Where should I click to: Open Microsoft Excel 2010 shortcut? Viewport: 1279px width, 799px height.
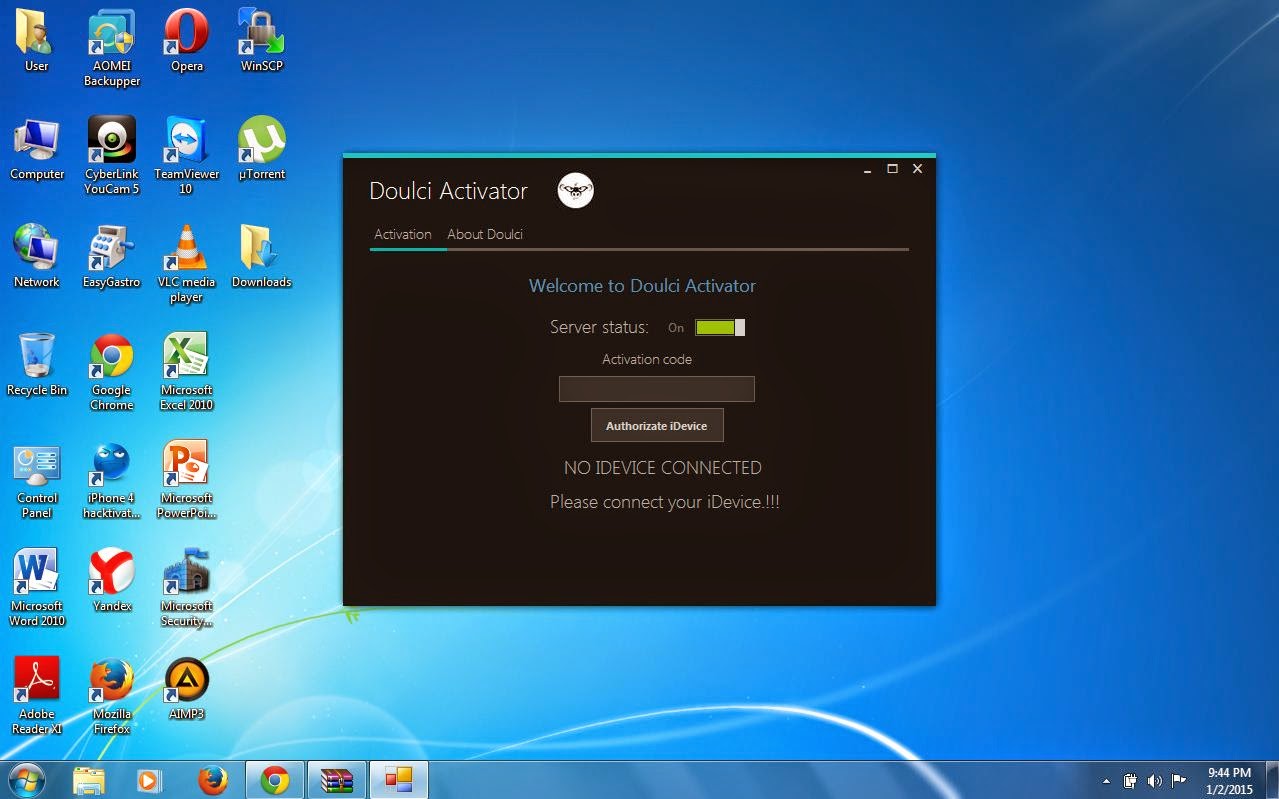coord(186,371)
